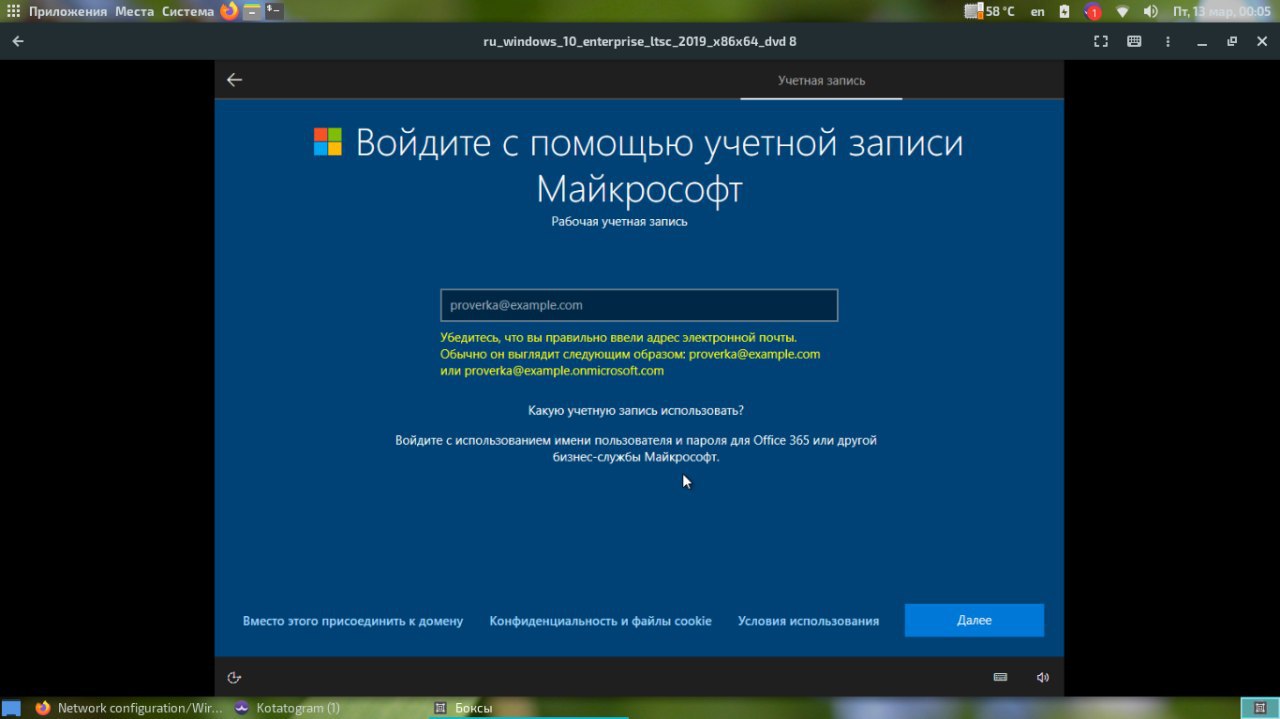Open Условия использования link
This screenshot has width=1280, height=719.
pos(808,621)
